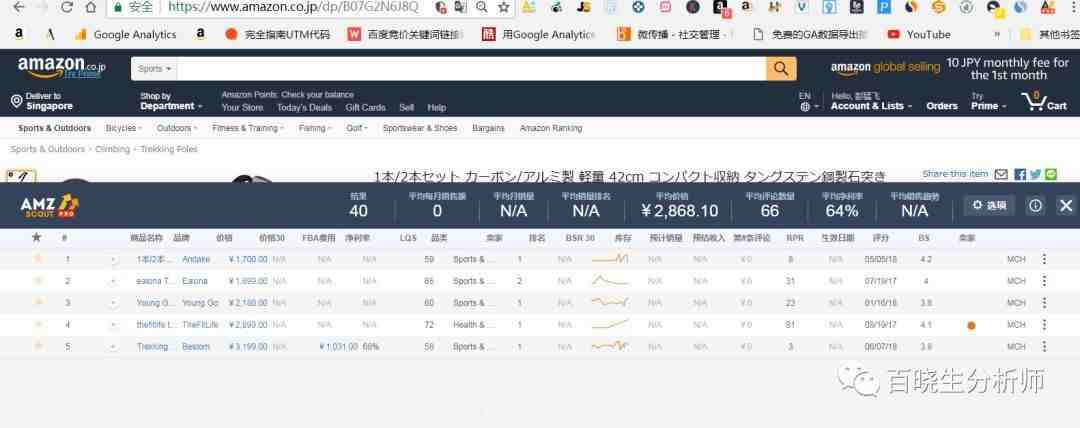The height and width of the screenshot is (428, 1080).
Task: Share this item by email icon
Action: [x=1001, y=174]
